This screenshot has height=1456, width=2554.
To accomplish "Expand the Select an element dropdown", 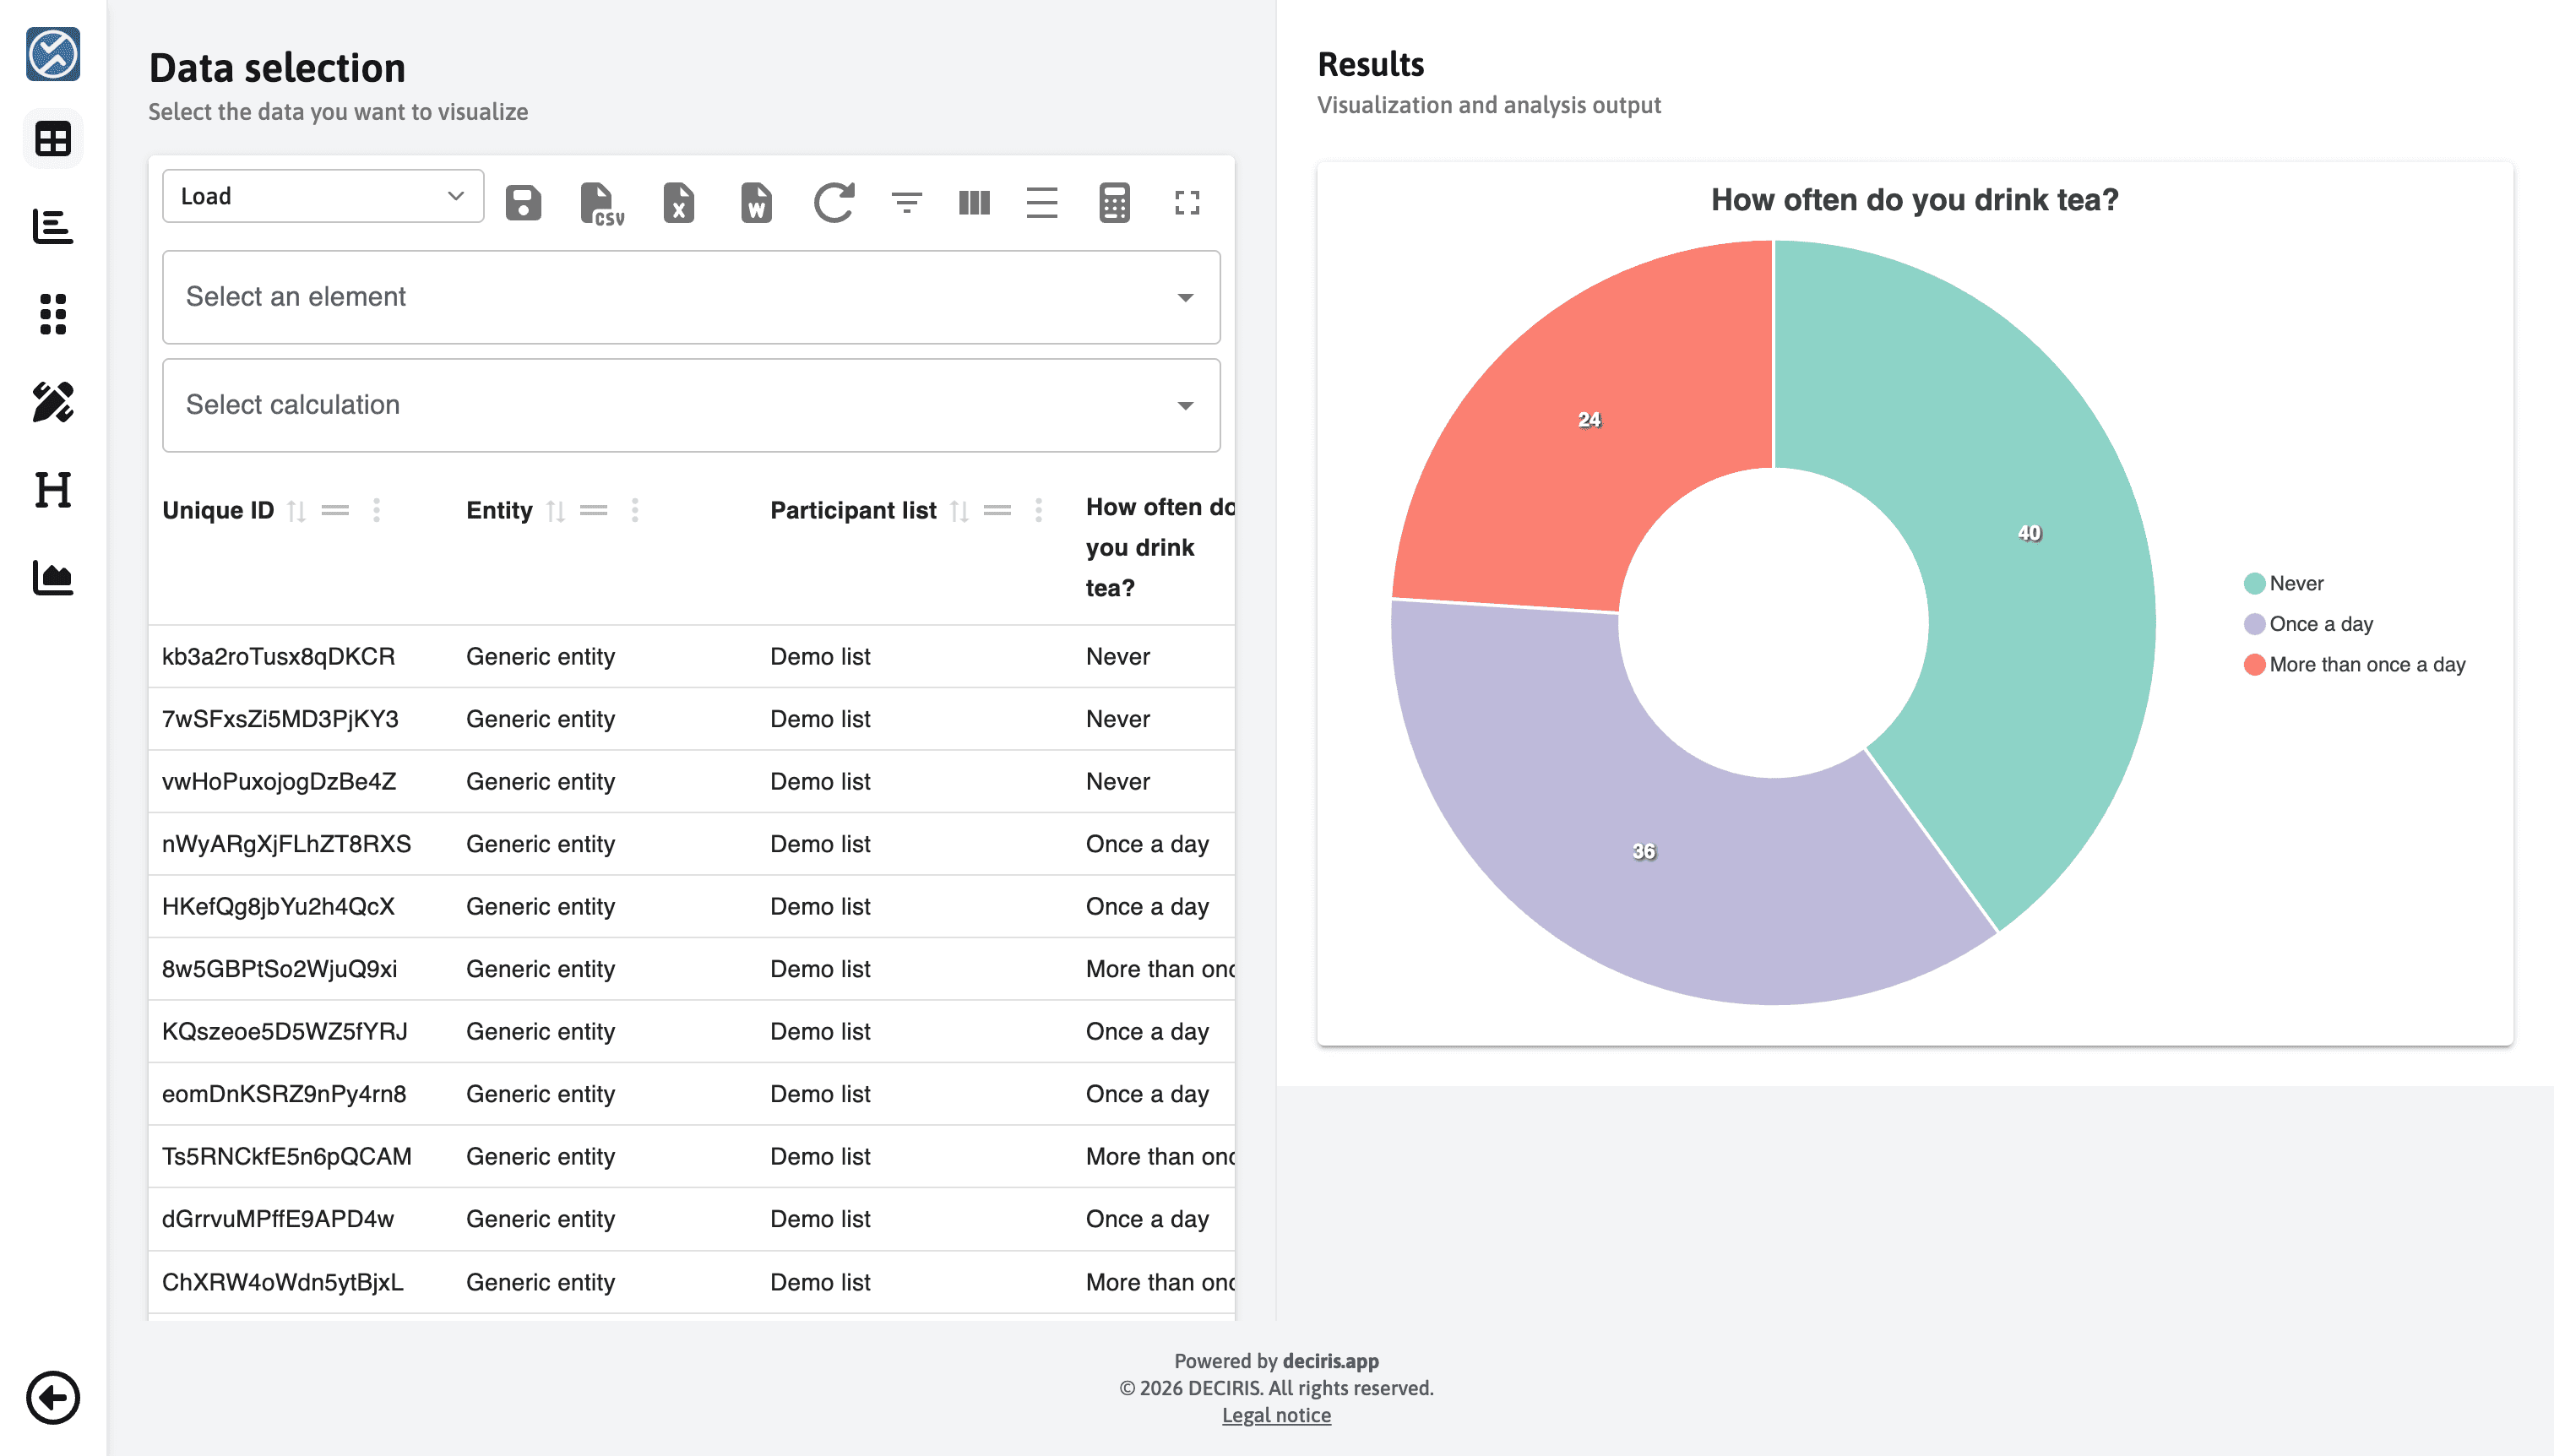I will click(x=690, y=297).
